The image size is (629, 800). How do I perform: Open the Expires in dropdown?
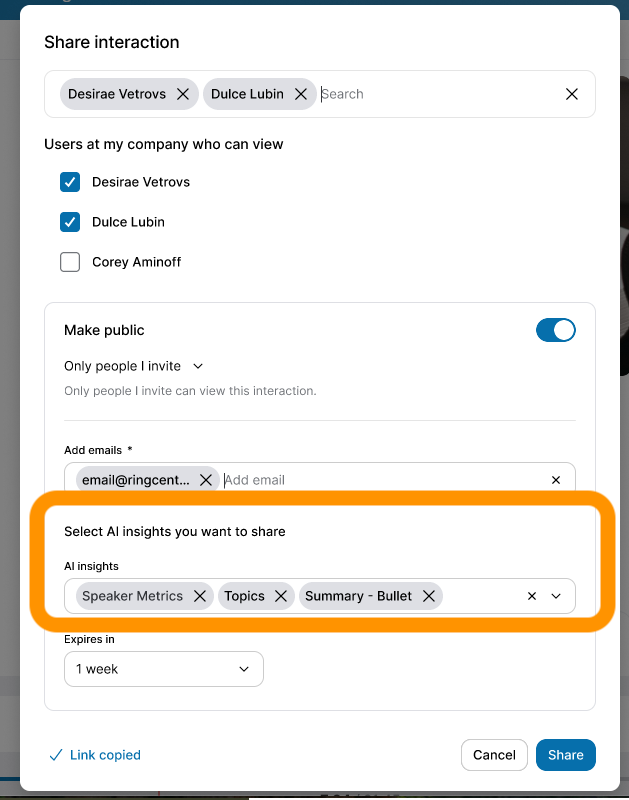tap(163, 668)
